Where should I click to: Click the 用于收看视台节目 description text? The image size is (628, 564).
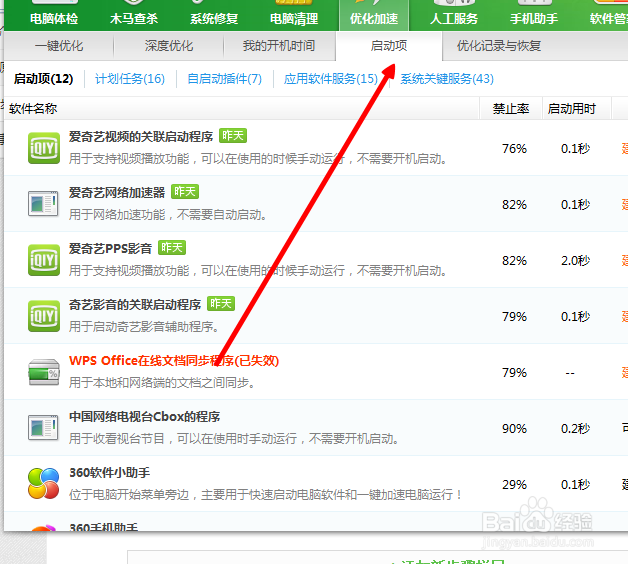pyautogui.click(x=234, y=439)
